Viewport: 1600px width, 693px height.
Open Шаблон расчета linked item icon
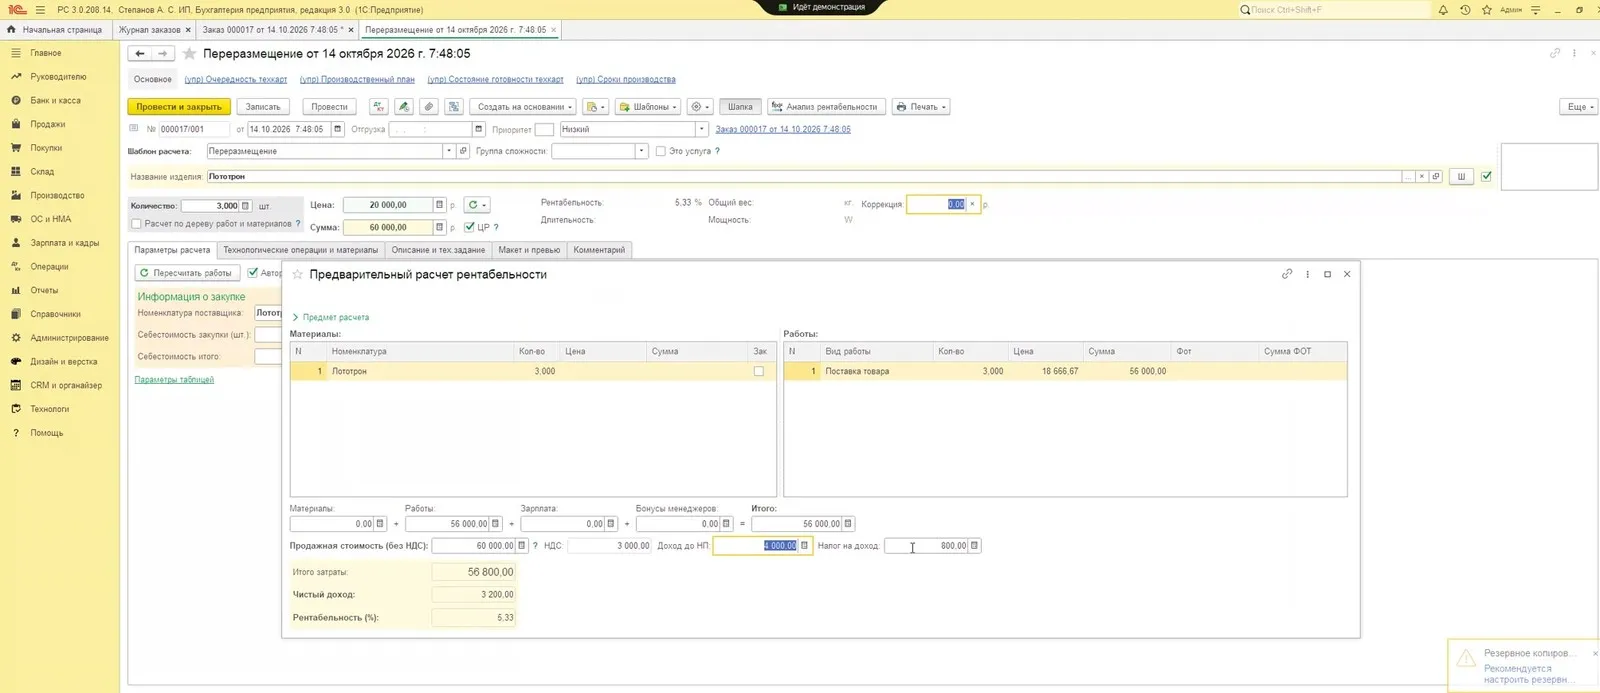(462, 151)
